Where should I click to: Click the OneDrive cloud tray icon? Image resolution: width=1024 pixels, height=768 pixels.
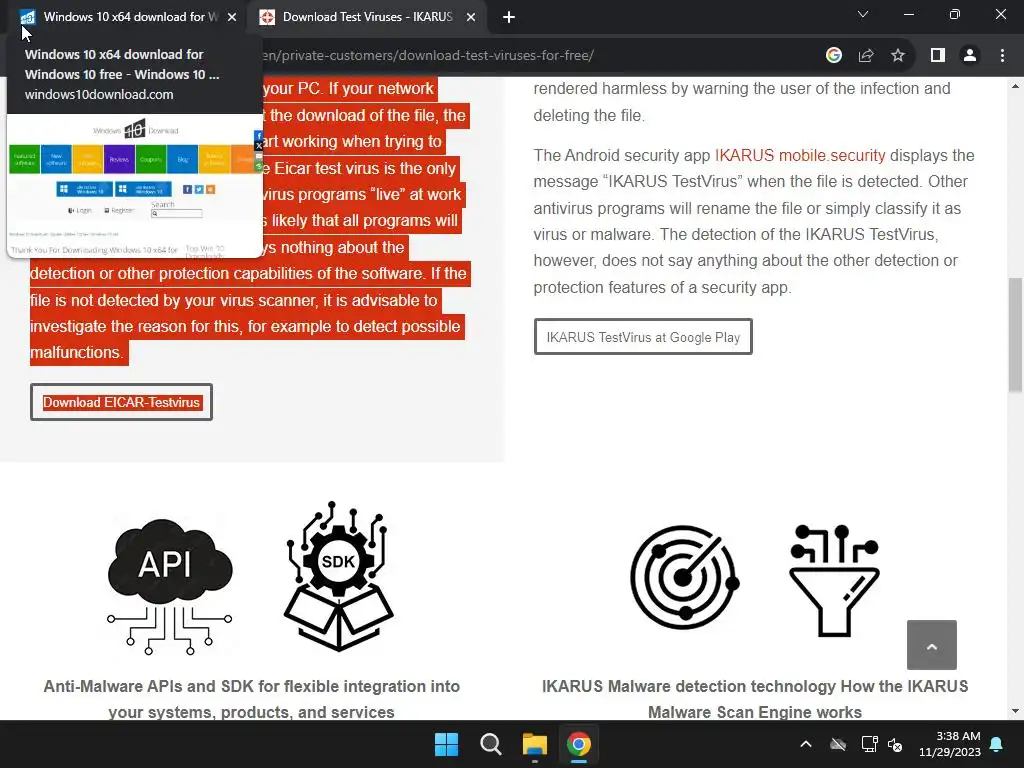838,744
